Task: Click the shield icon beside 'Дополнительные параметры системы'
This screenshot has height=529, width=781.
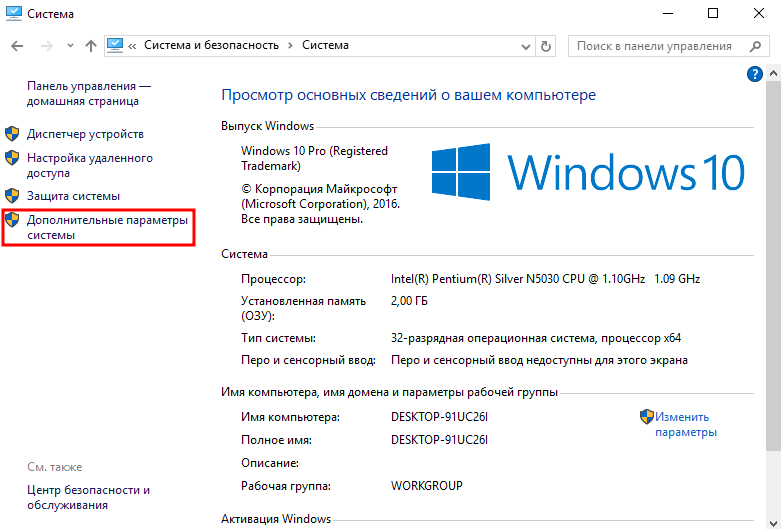Action: tap(12, 220)
